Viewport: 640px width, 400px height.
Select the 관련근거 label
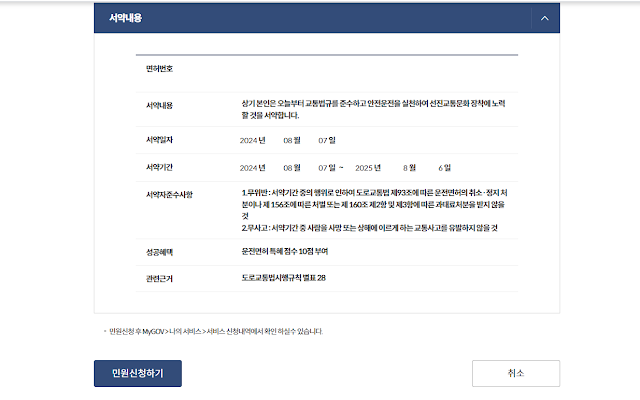click(160, 279)
